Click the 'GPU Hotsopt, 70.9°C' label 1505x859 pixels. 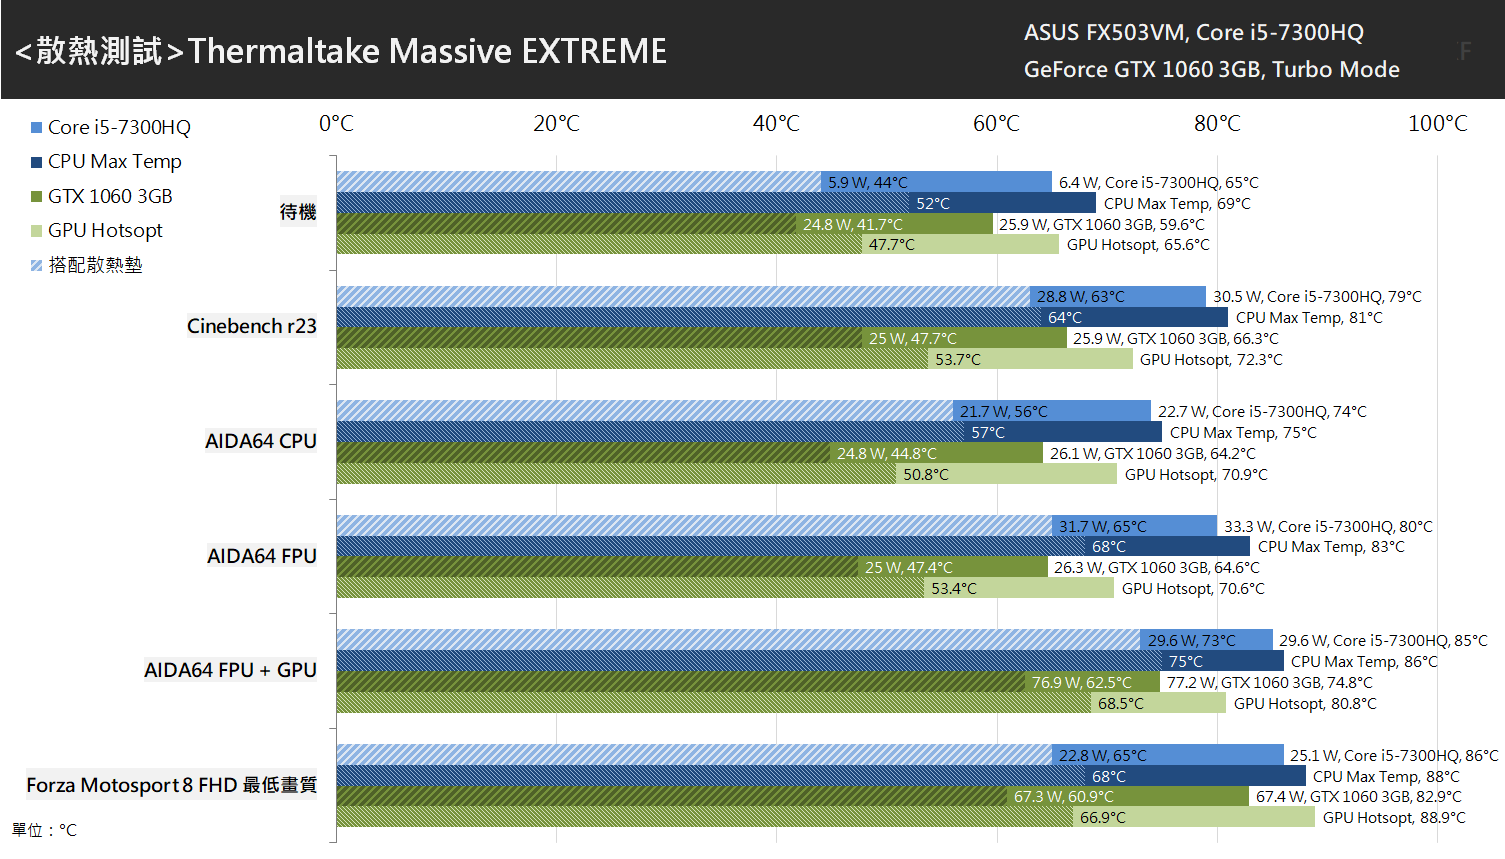(1196, 474)
